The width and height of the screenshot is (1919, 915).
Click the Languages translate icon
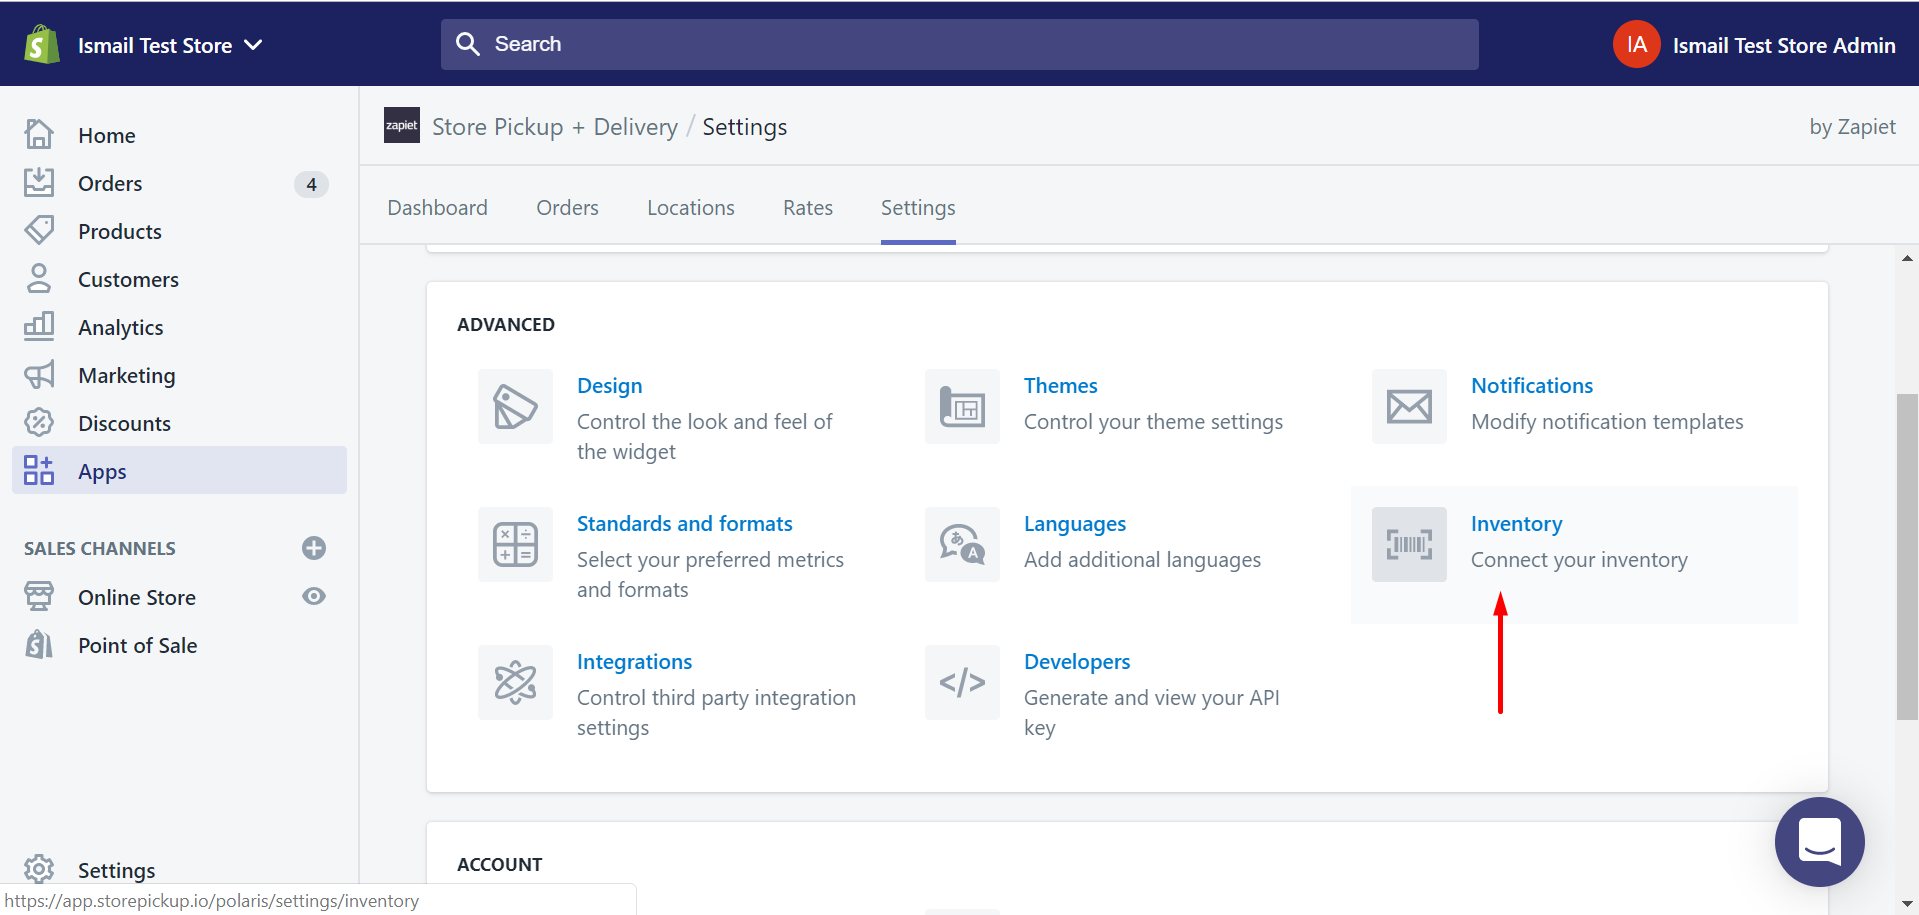[962, 544]
